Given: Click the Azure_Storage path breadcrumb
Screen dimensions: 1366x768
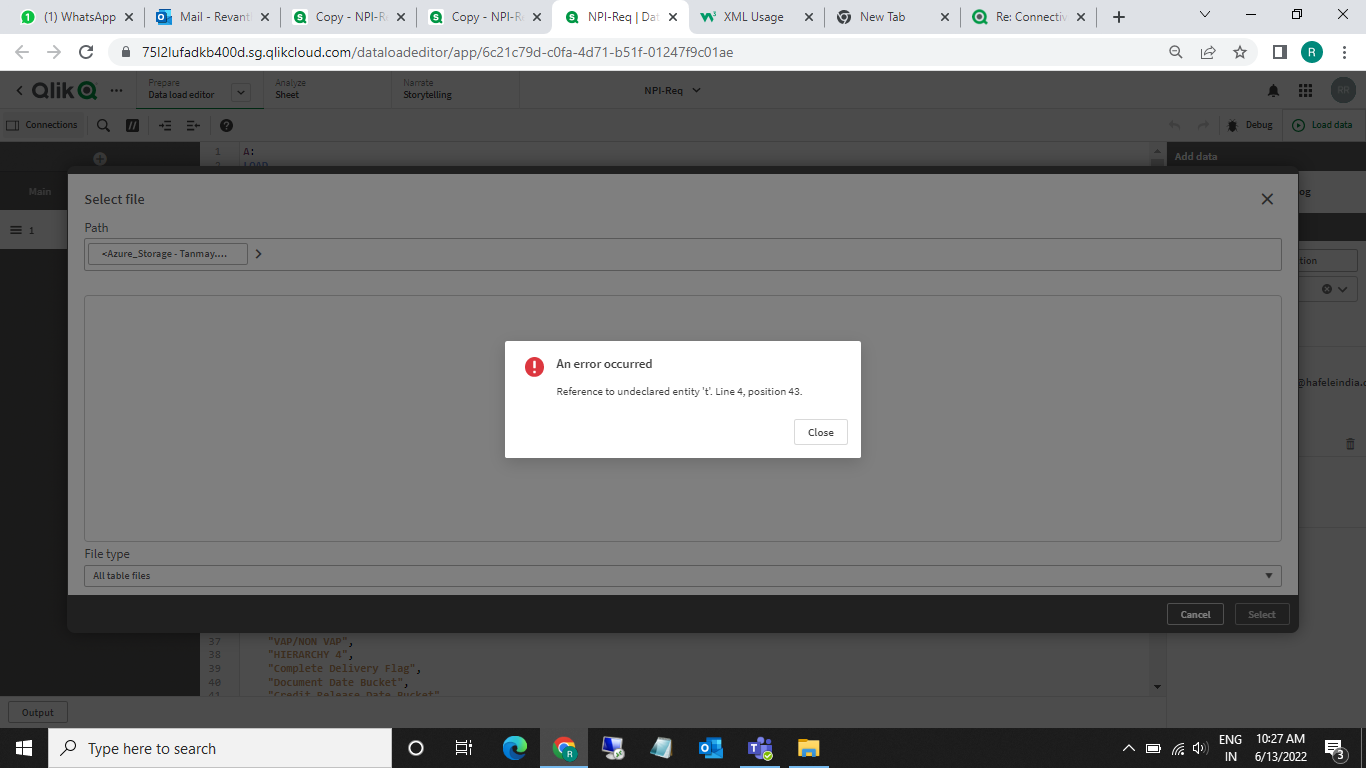Looking at the screenshot, I should 168,254.
